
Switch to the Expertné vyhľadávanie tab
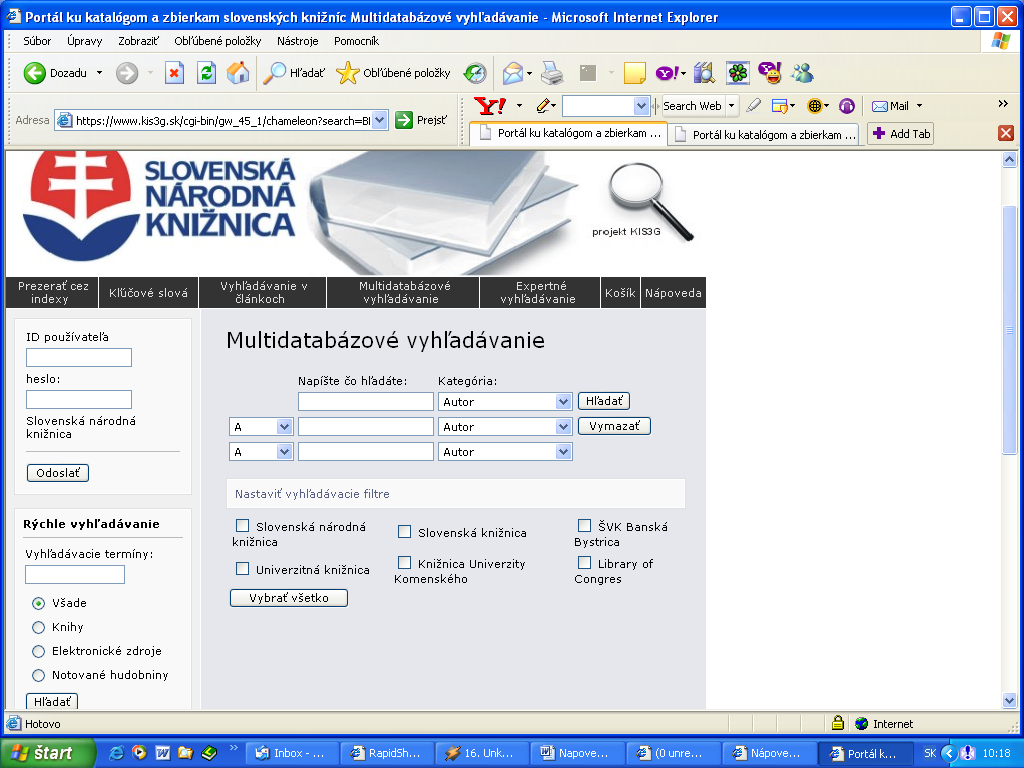pos(539,292)
